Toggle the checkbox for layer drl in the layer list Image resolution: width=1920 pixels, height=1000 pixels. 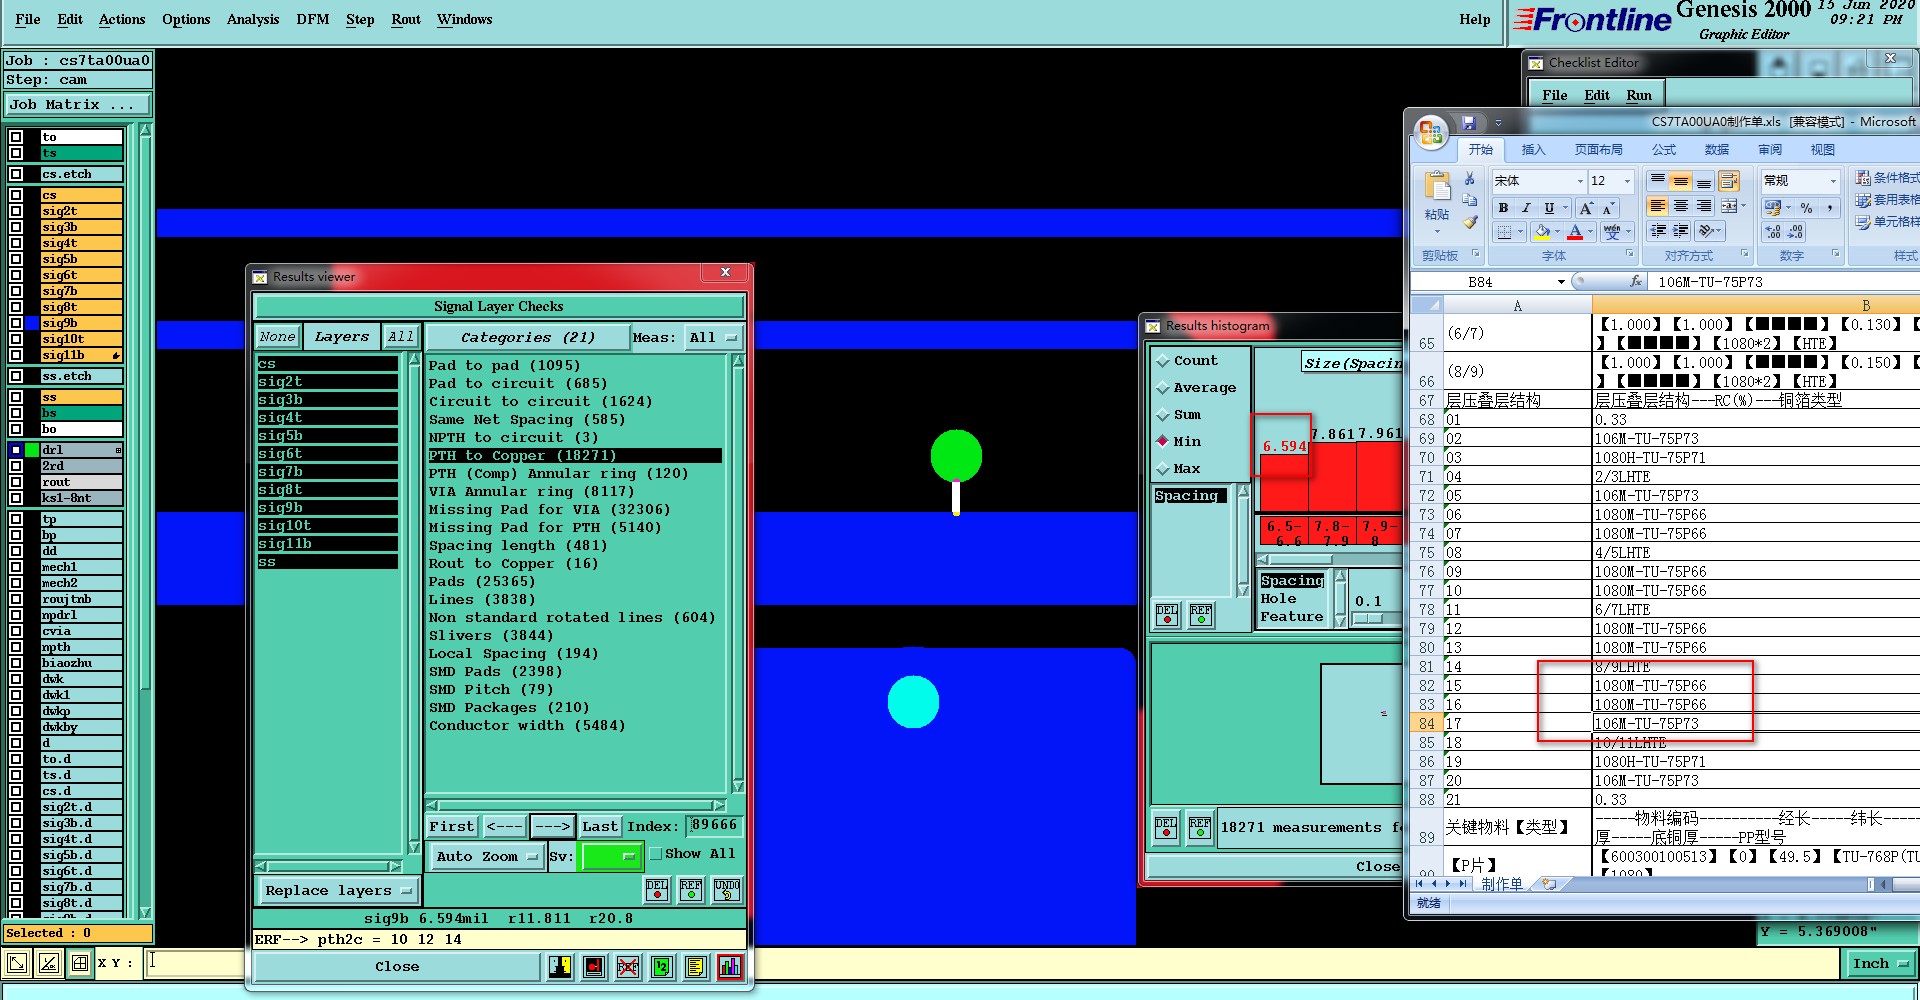coord(16,450)
